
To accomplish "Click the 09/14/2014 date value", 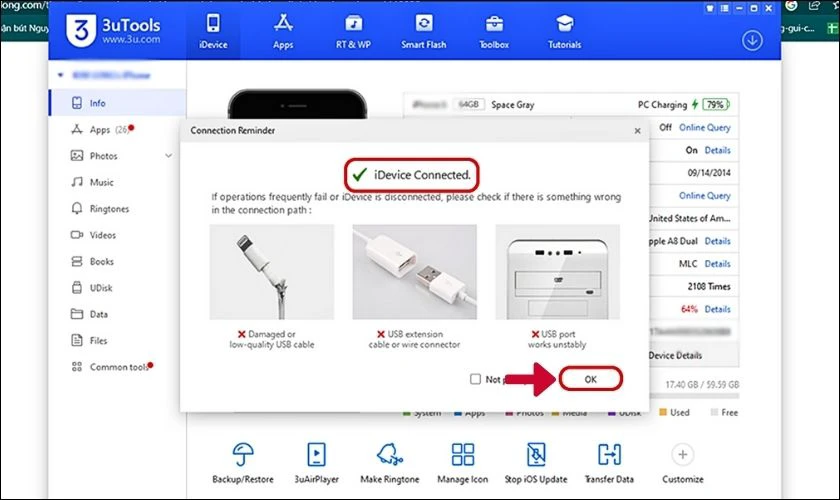I will pyautogui.click(x=709, y=173).
